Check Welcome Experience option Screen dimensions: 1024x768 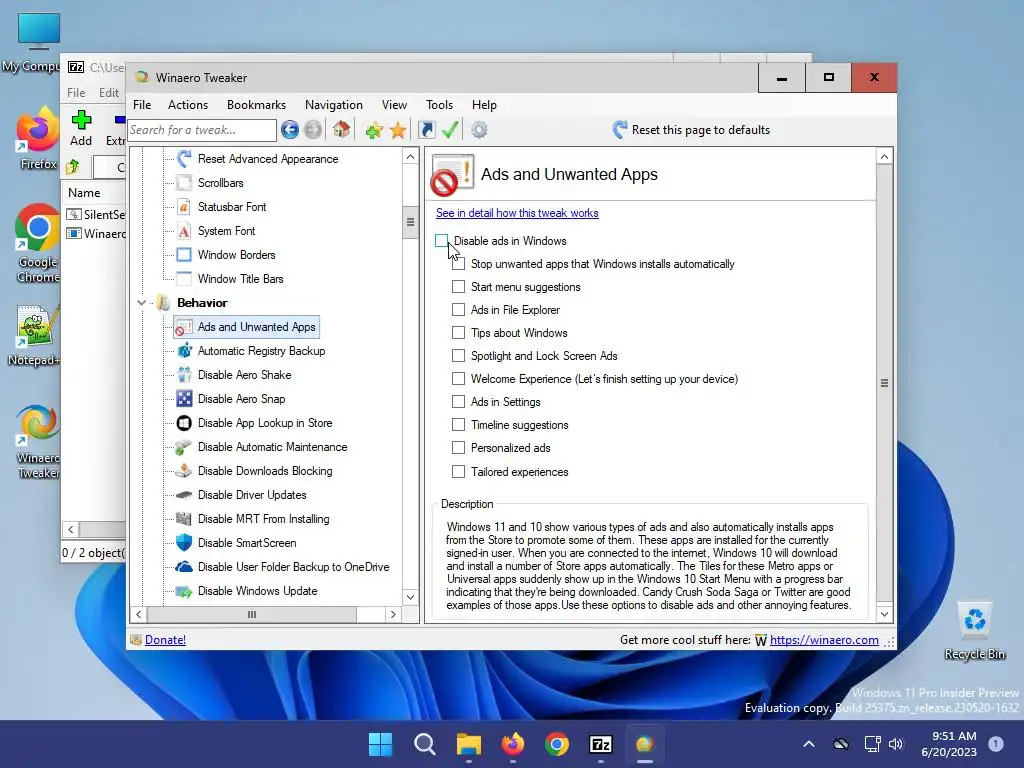tap(458, 379)
